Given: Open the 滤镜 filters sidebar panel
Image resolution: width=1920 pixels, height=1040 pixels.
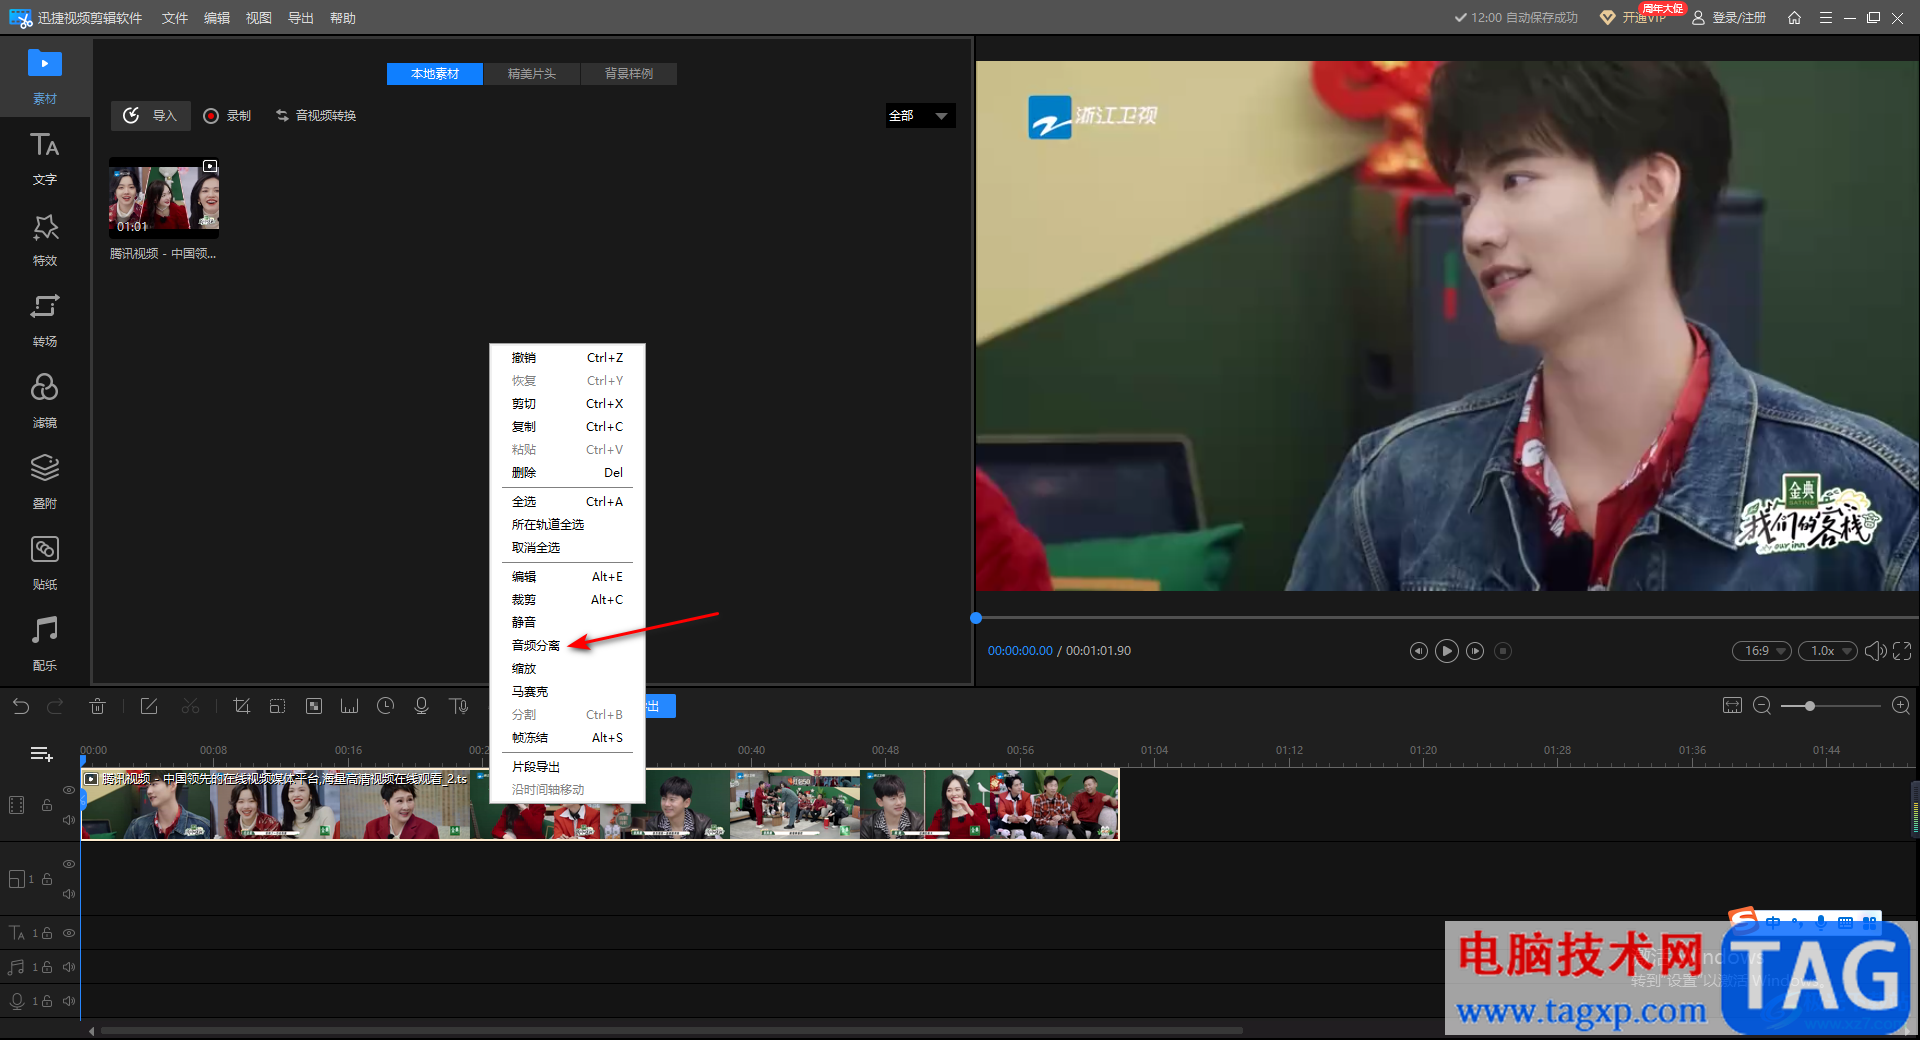Looking at the screenshot, I should point(45,401).
